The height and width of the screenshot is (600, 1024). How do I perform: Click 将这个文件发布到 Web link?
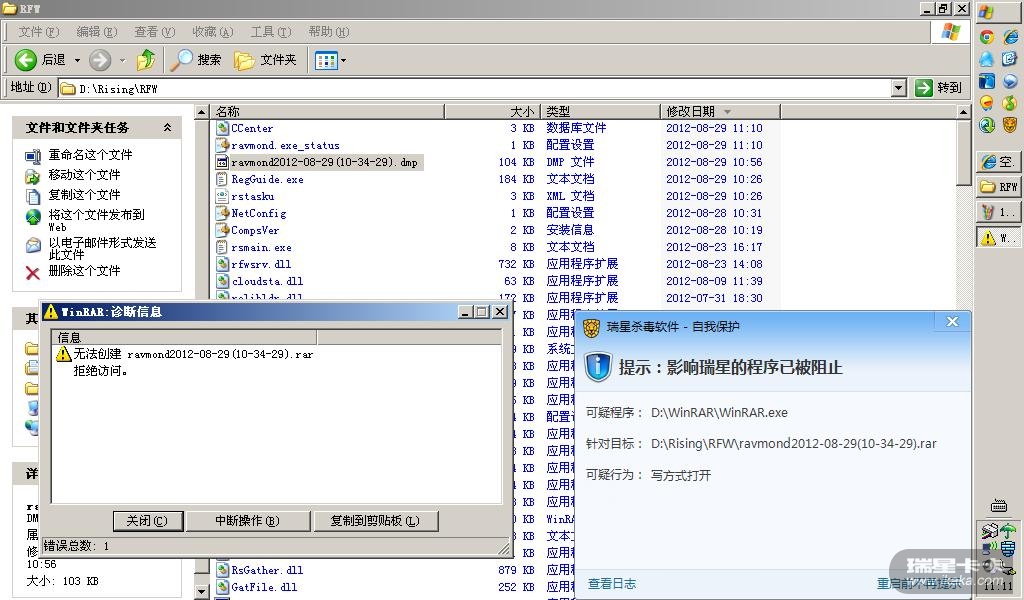click(x=96, y=220)
